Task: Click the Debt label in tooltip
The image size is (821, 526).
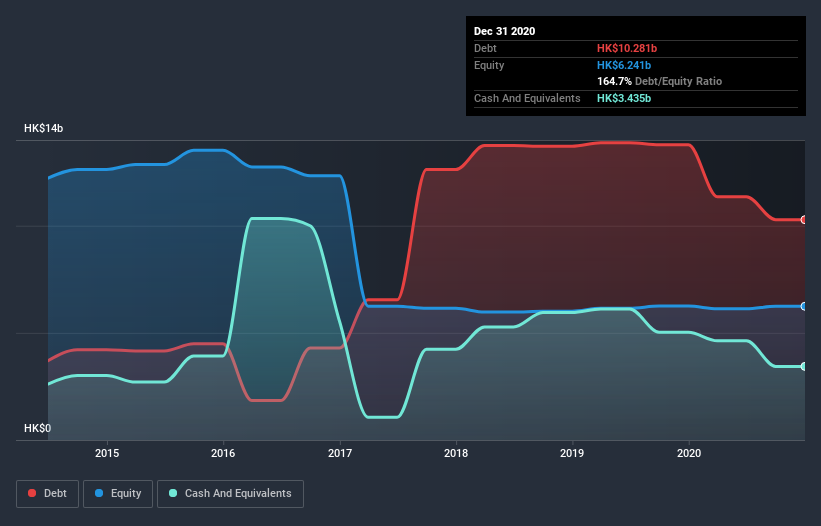Action: [485, 48]
